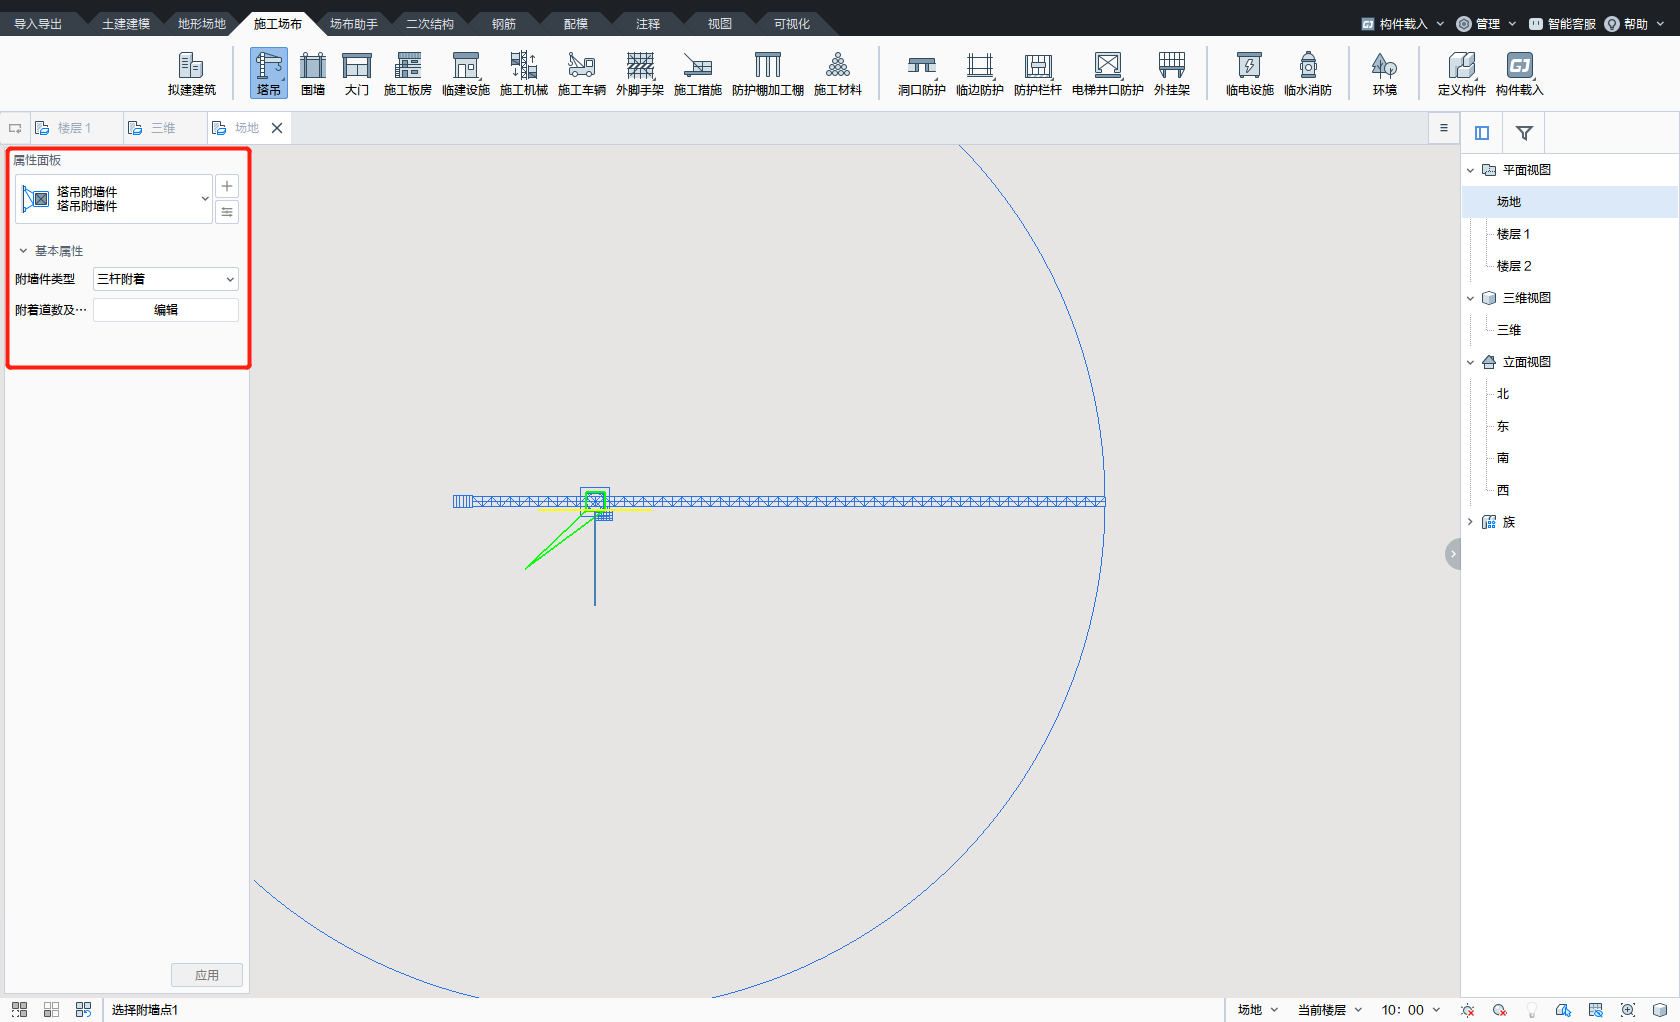Open the 塔吊附墙件 component dropdown
This screenshot has height=1022, width=1680.
click(x=114, y=199)
